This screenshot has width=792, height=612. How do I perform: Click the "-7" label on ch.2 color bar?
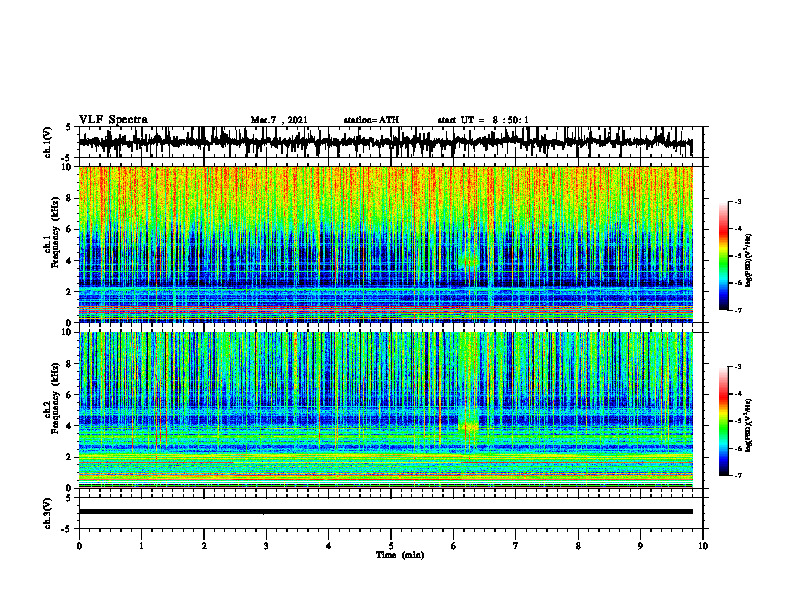pos(737,475)
